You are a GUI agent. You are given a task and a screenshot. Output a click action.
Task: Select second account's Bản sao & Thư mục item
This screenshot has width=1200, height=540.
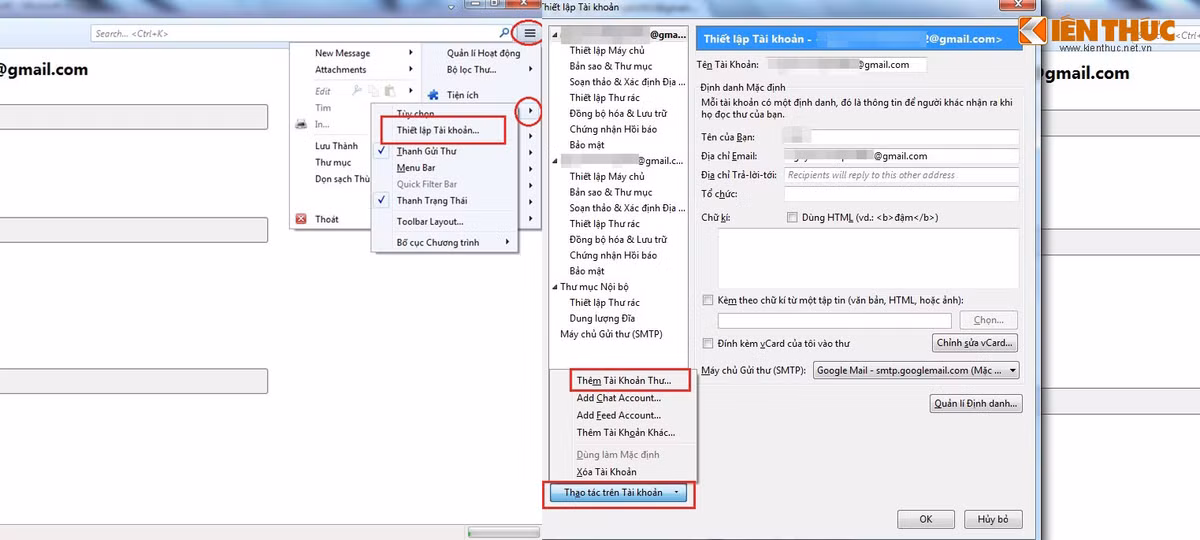[x=611, y=192]
